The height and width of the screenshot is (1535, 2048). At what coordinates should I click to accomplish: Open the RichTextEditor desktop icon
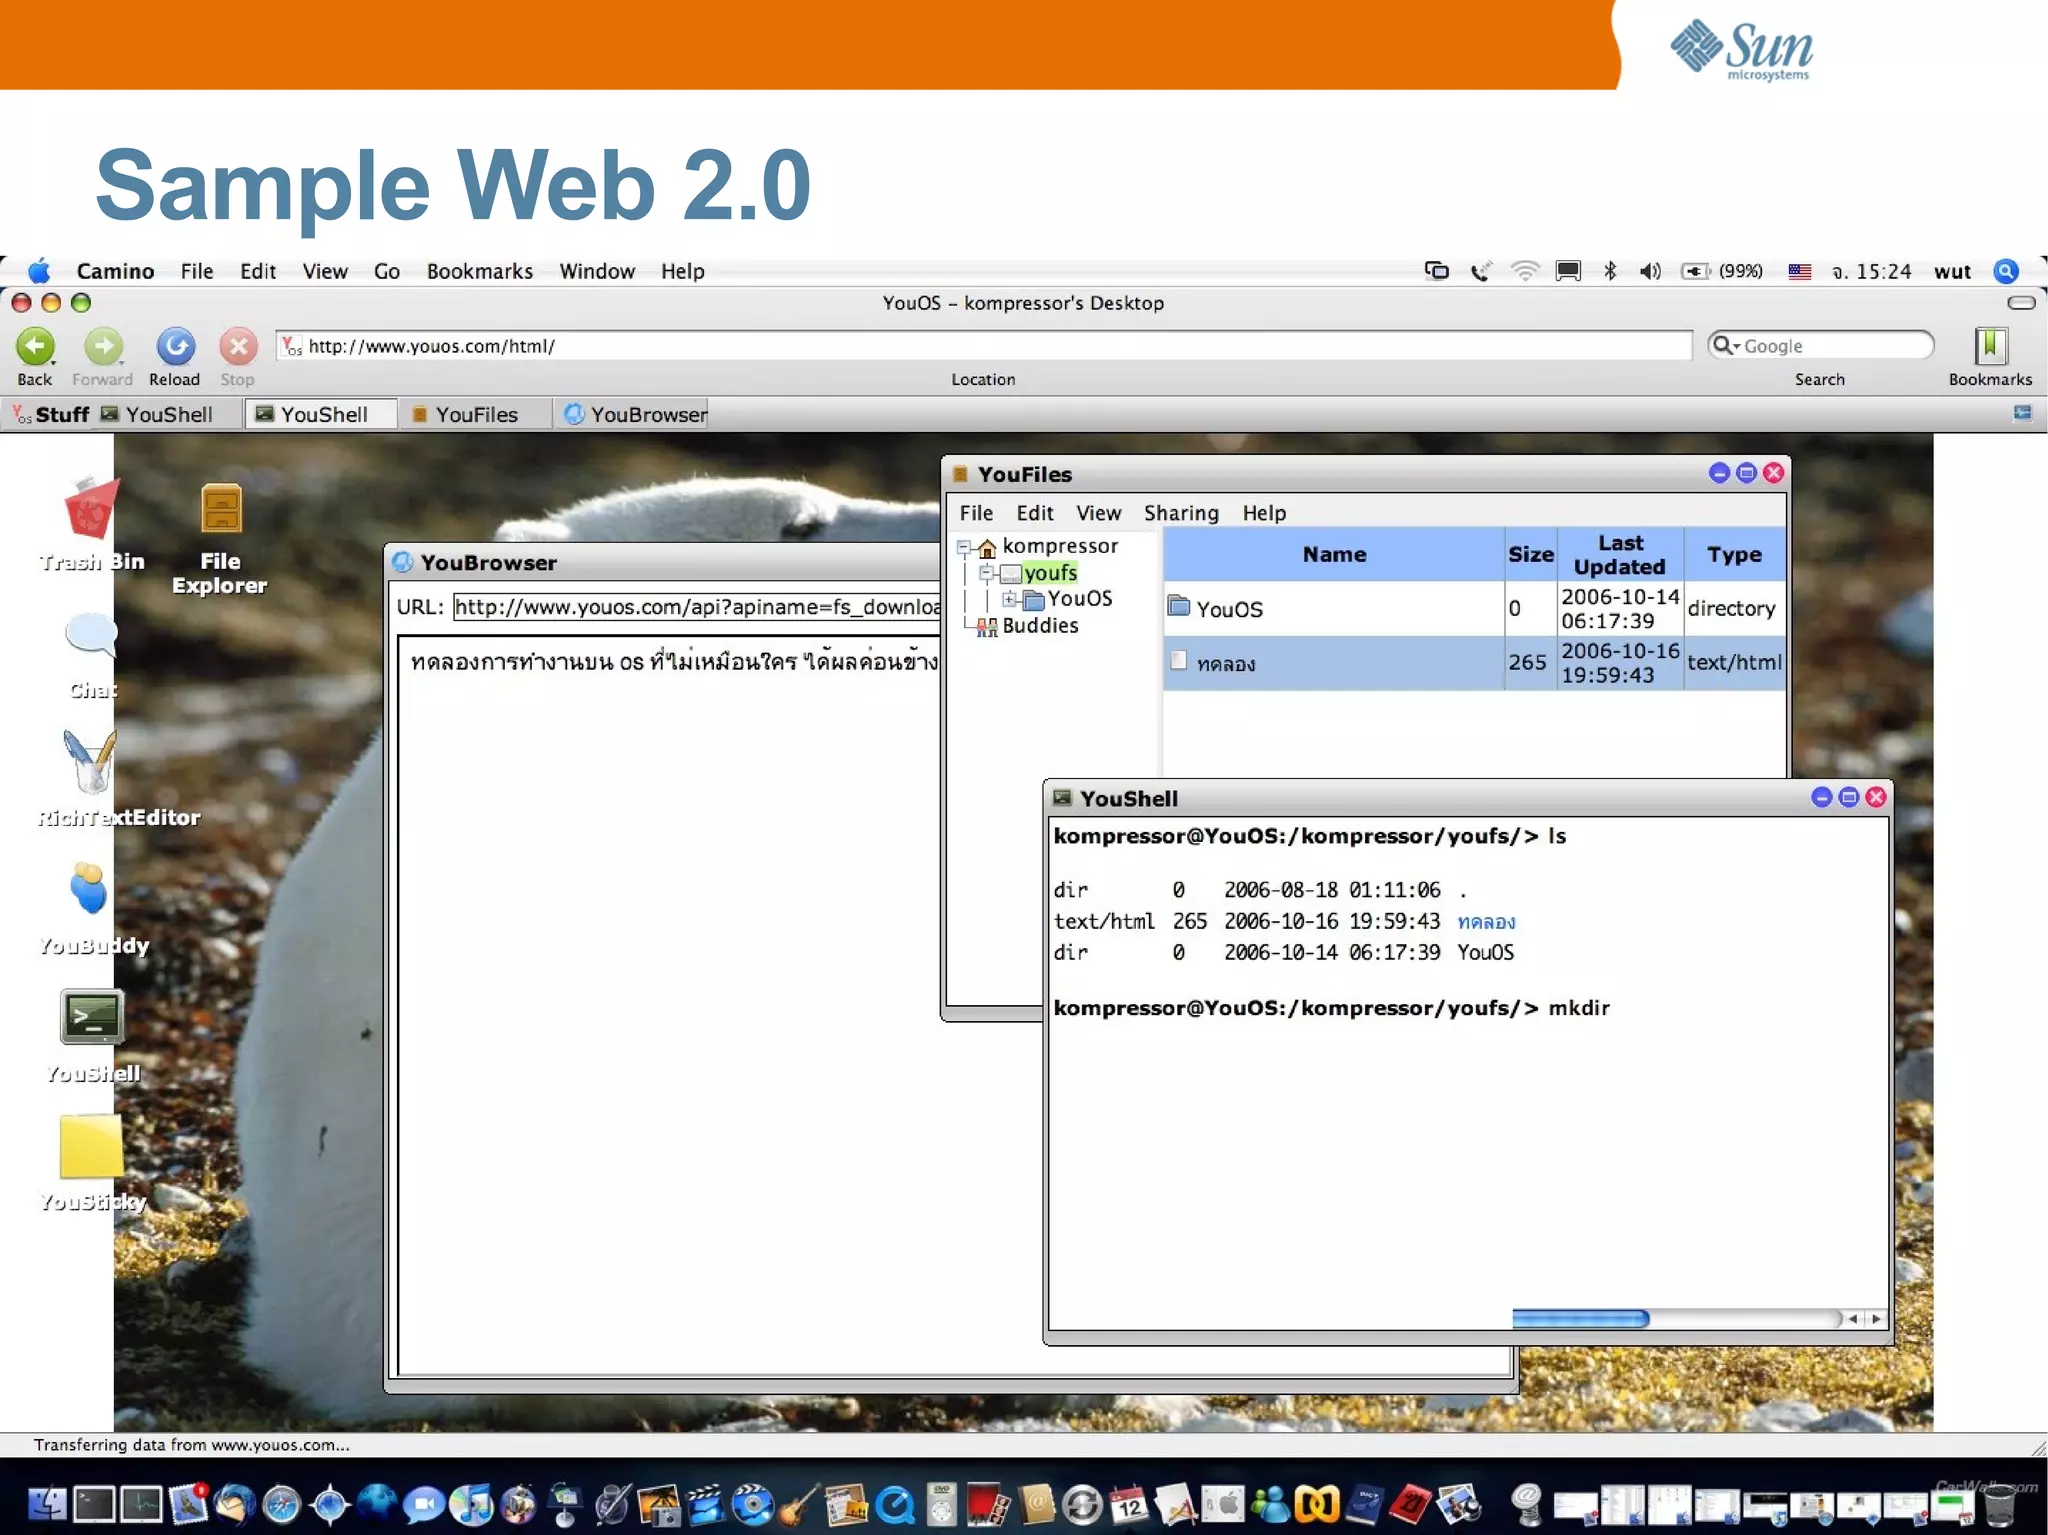[90, 761]
